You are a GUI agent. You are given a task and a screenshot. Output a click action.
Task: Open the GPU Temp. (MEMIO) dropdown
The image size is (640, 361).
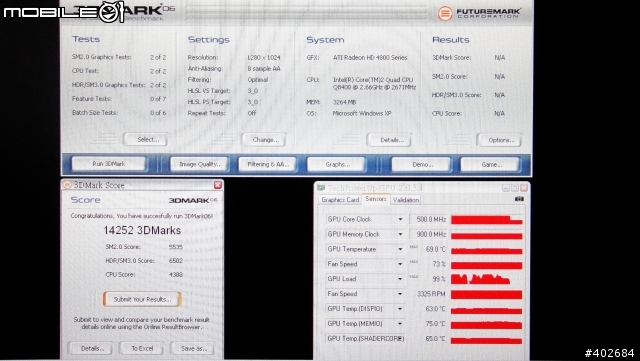pos(400,324)
